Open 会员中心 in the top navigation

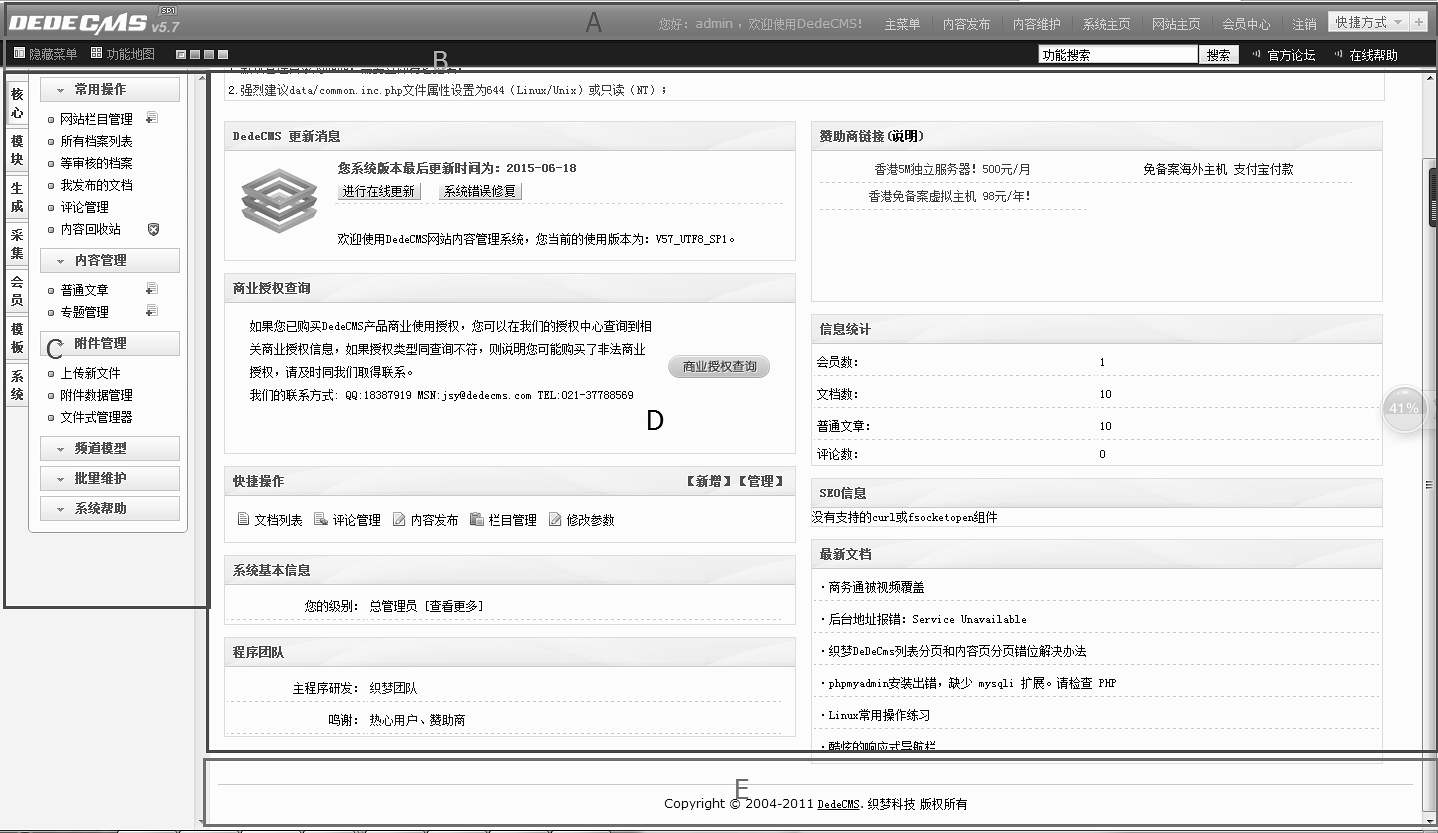tap(1246, 24)
